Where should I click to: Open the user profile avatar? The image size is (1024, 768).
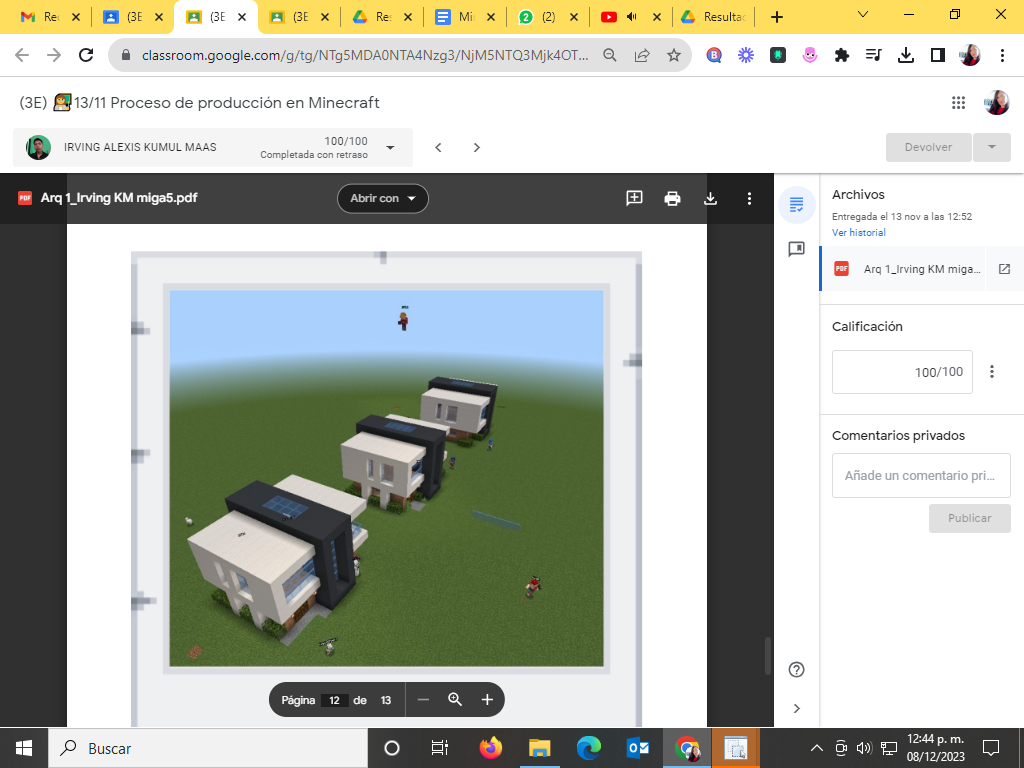997,103
